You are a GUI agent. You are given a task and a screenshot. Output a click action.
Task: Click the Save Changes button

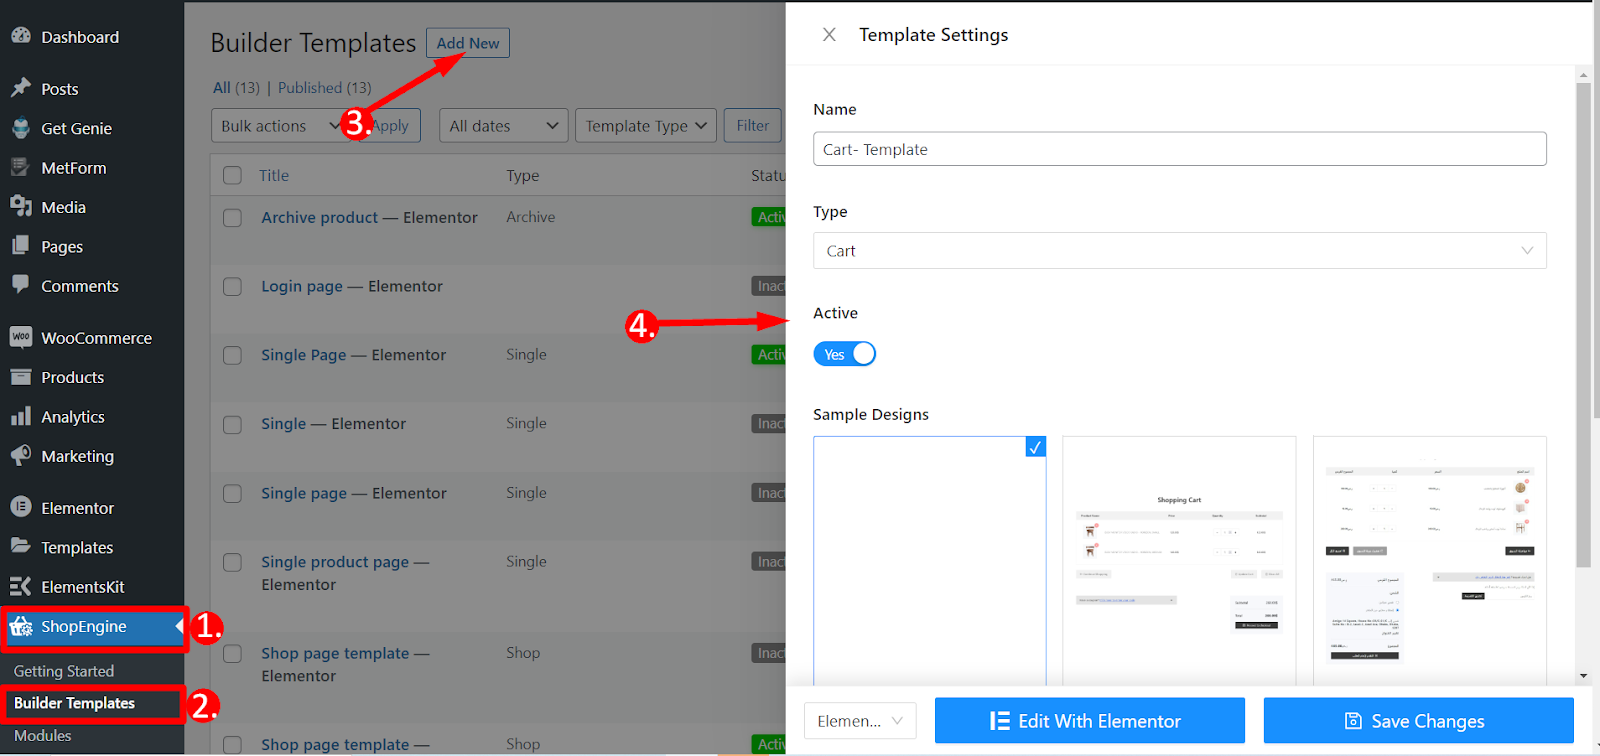(1419, 721)
